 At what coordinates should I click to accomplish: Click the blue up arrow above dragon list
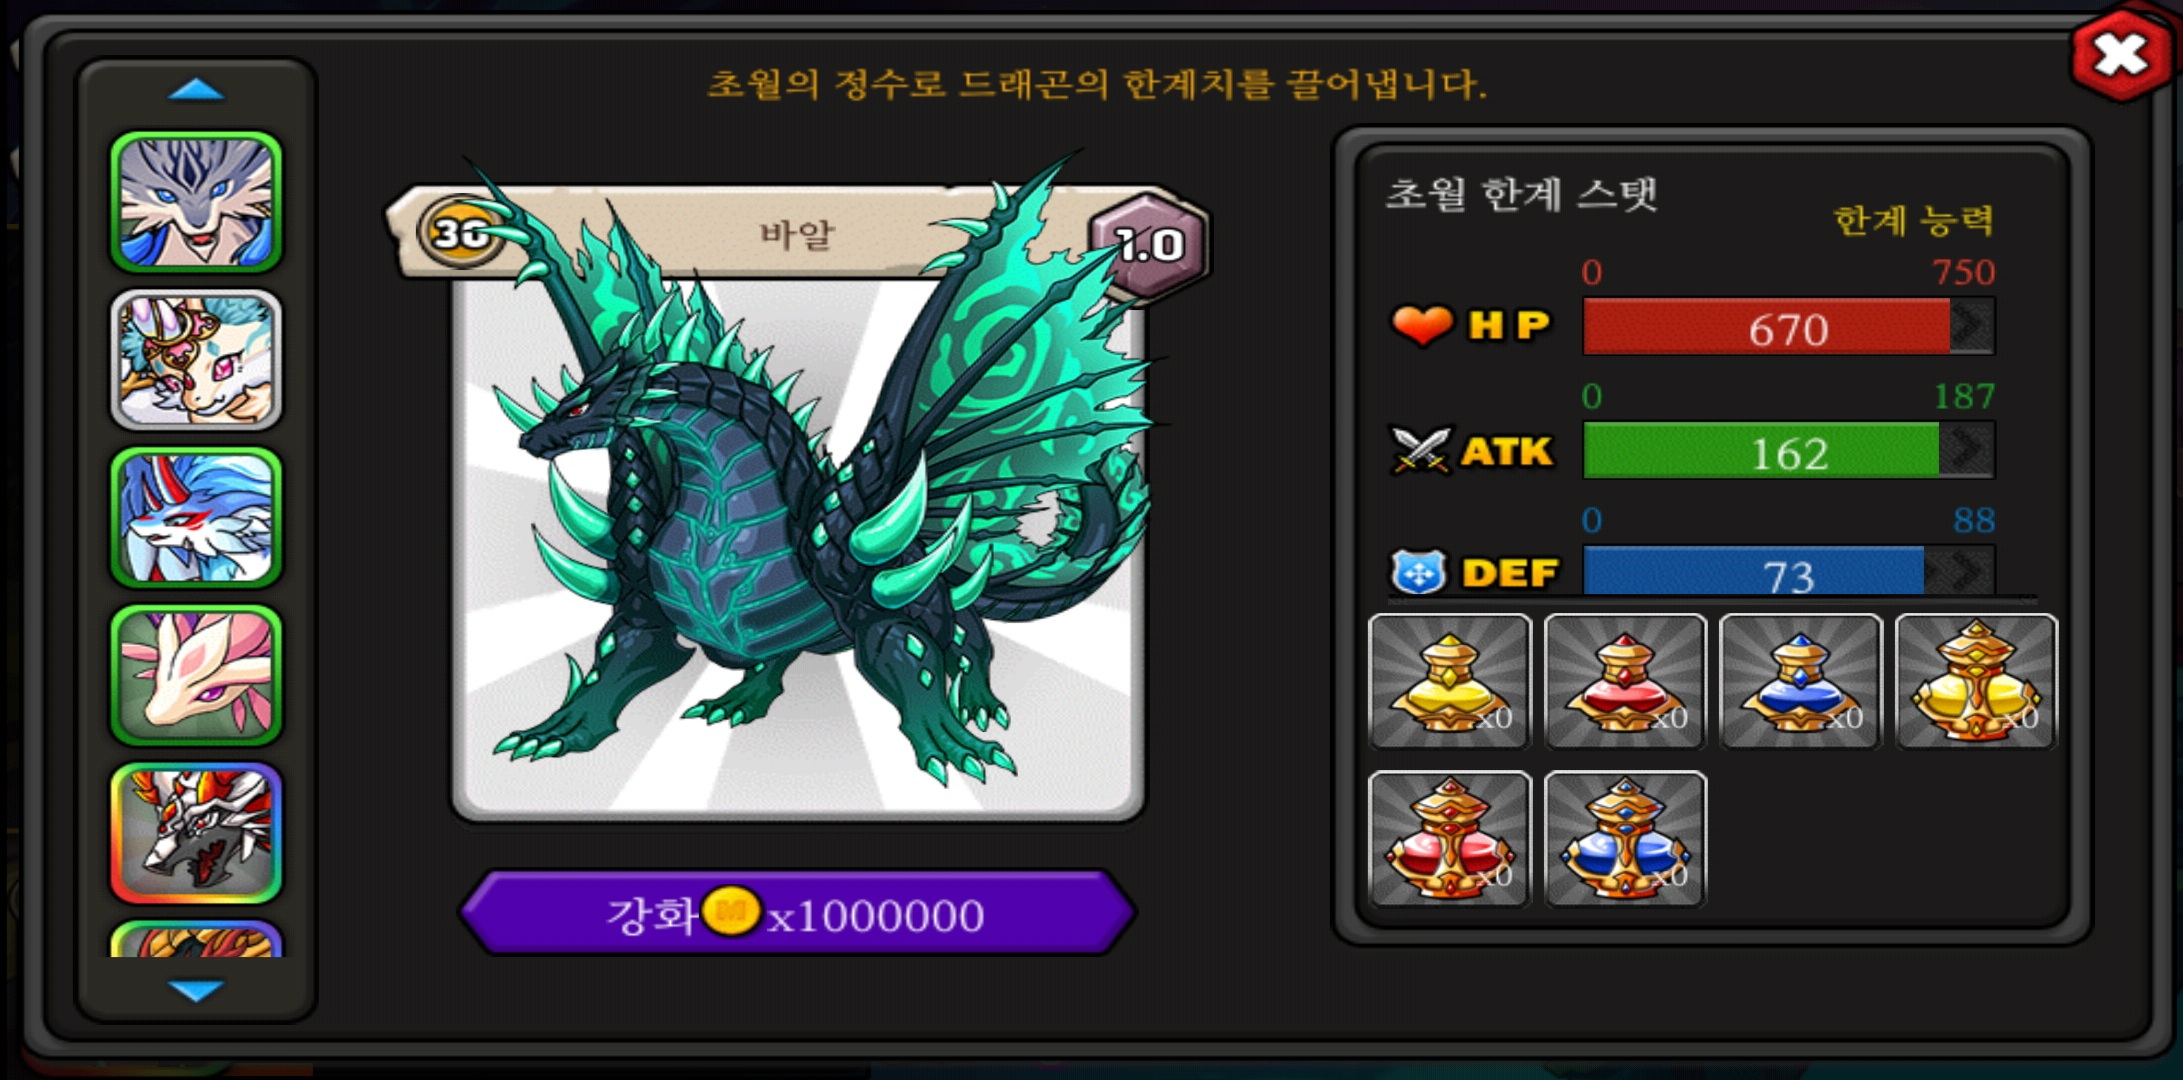(x=196, y=91)
